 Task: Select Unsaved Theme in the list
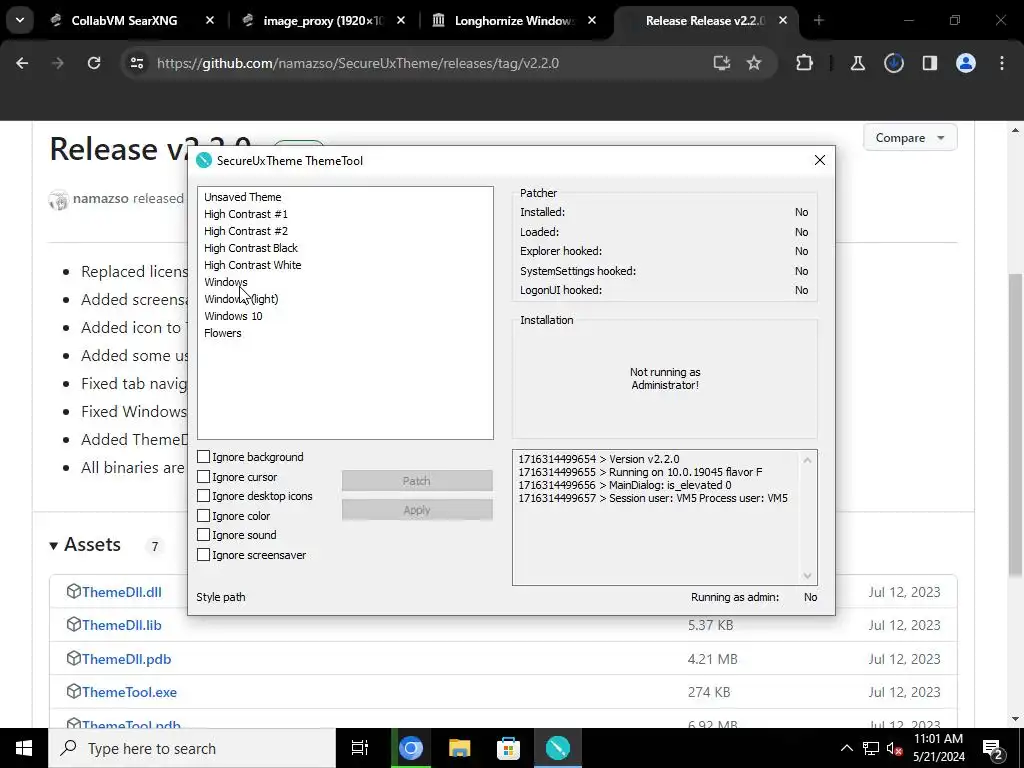tap(242, 197)
